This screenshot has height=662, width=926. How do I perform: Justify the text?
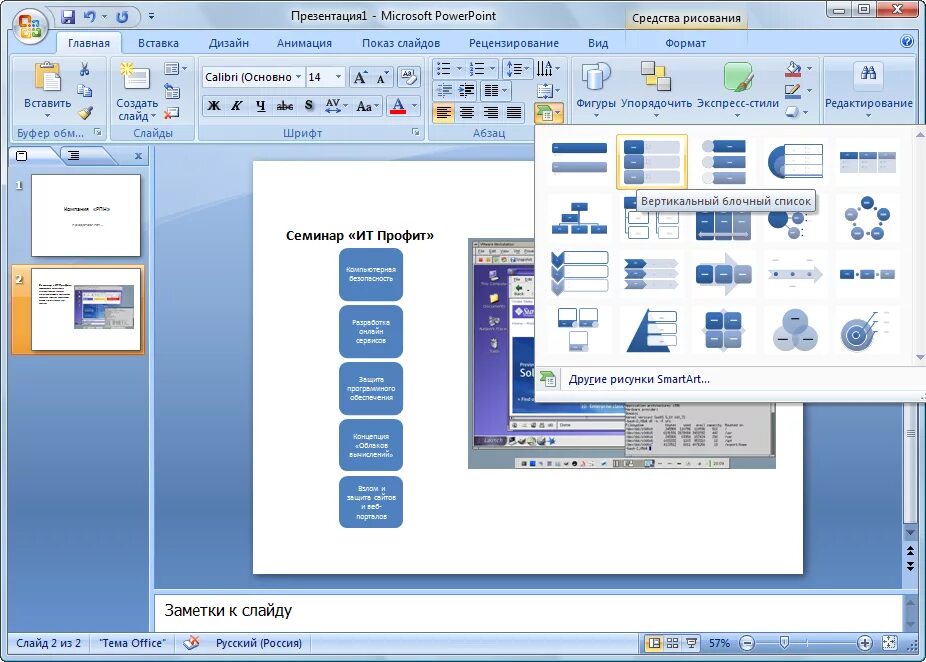(514, 112)
